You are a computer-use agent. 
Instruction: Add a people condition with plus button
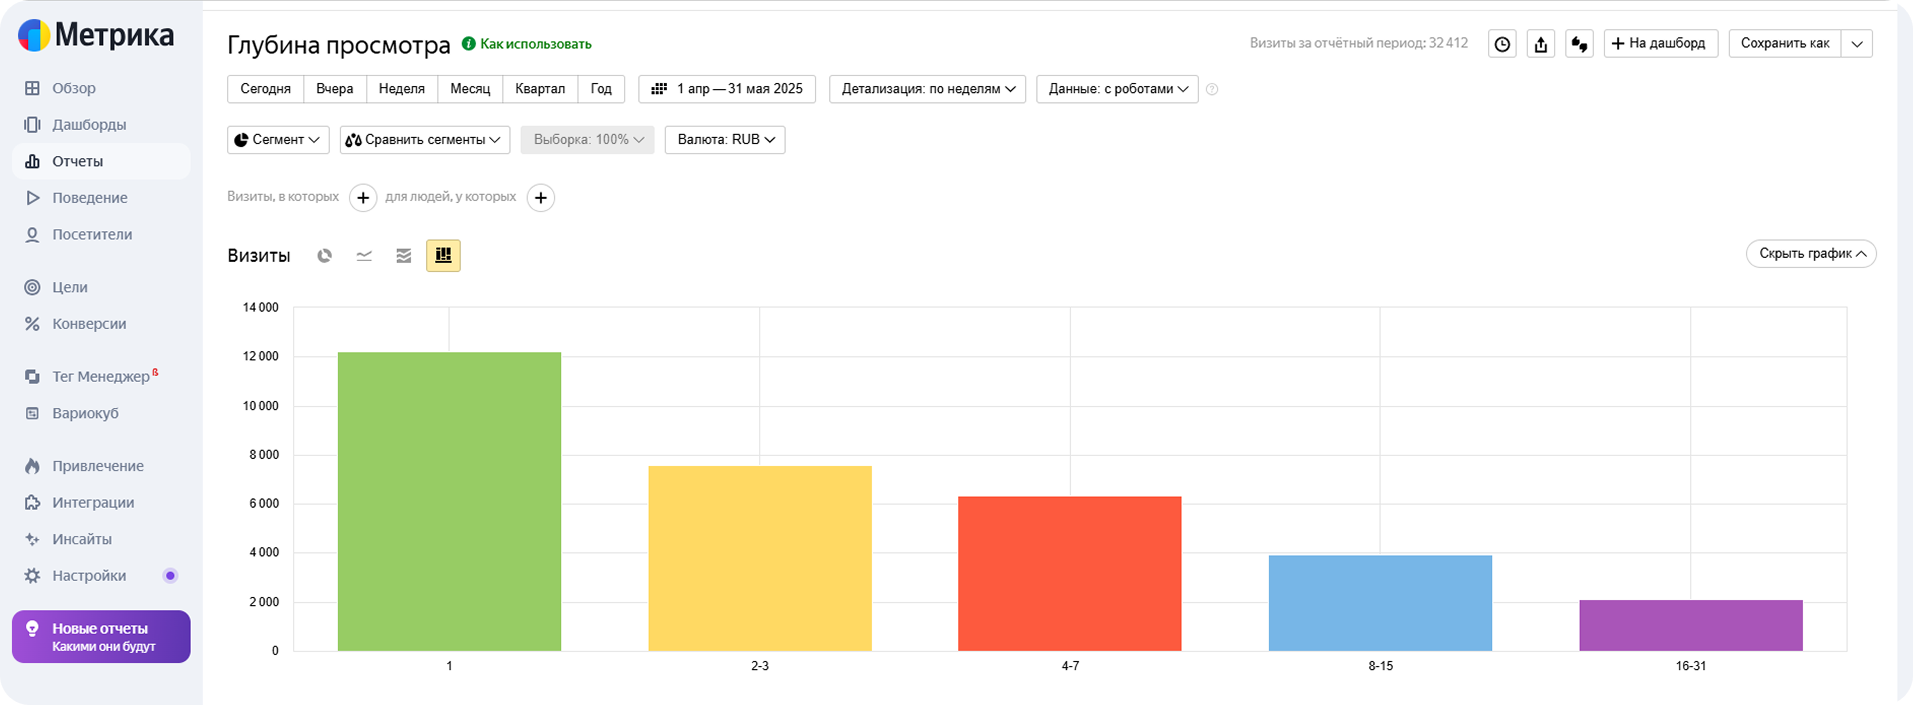pos(541,198)
